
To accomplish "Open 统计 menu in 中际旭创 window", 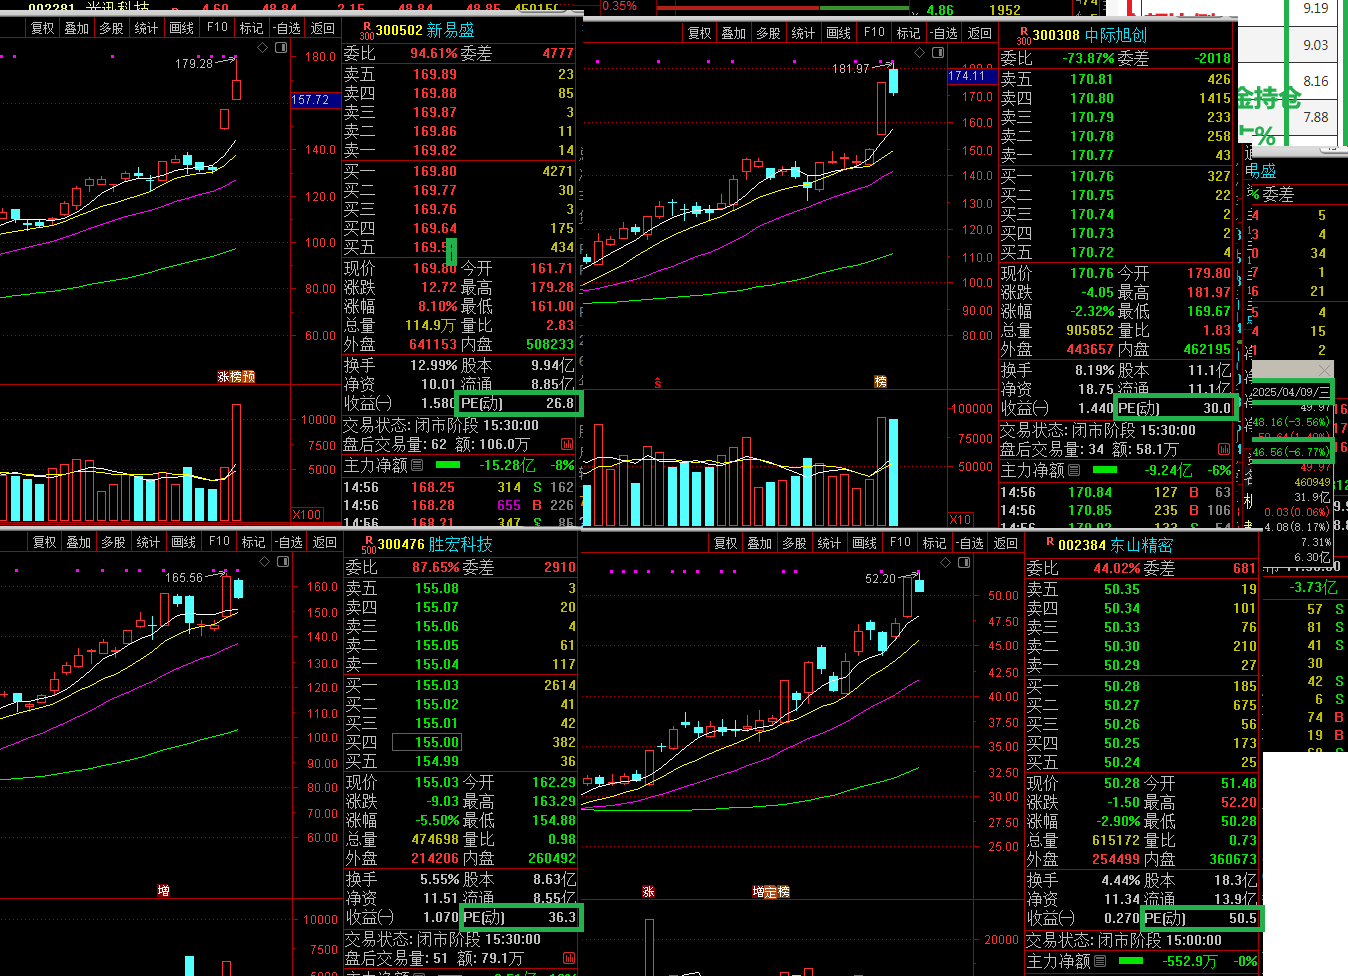I will (803, 33).
